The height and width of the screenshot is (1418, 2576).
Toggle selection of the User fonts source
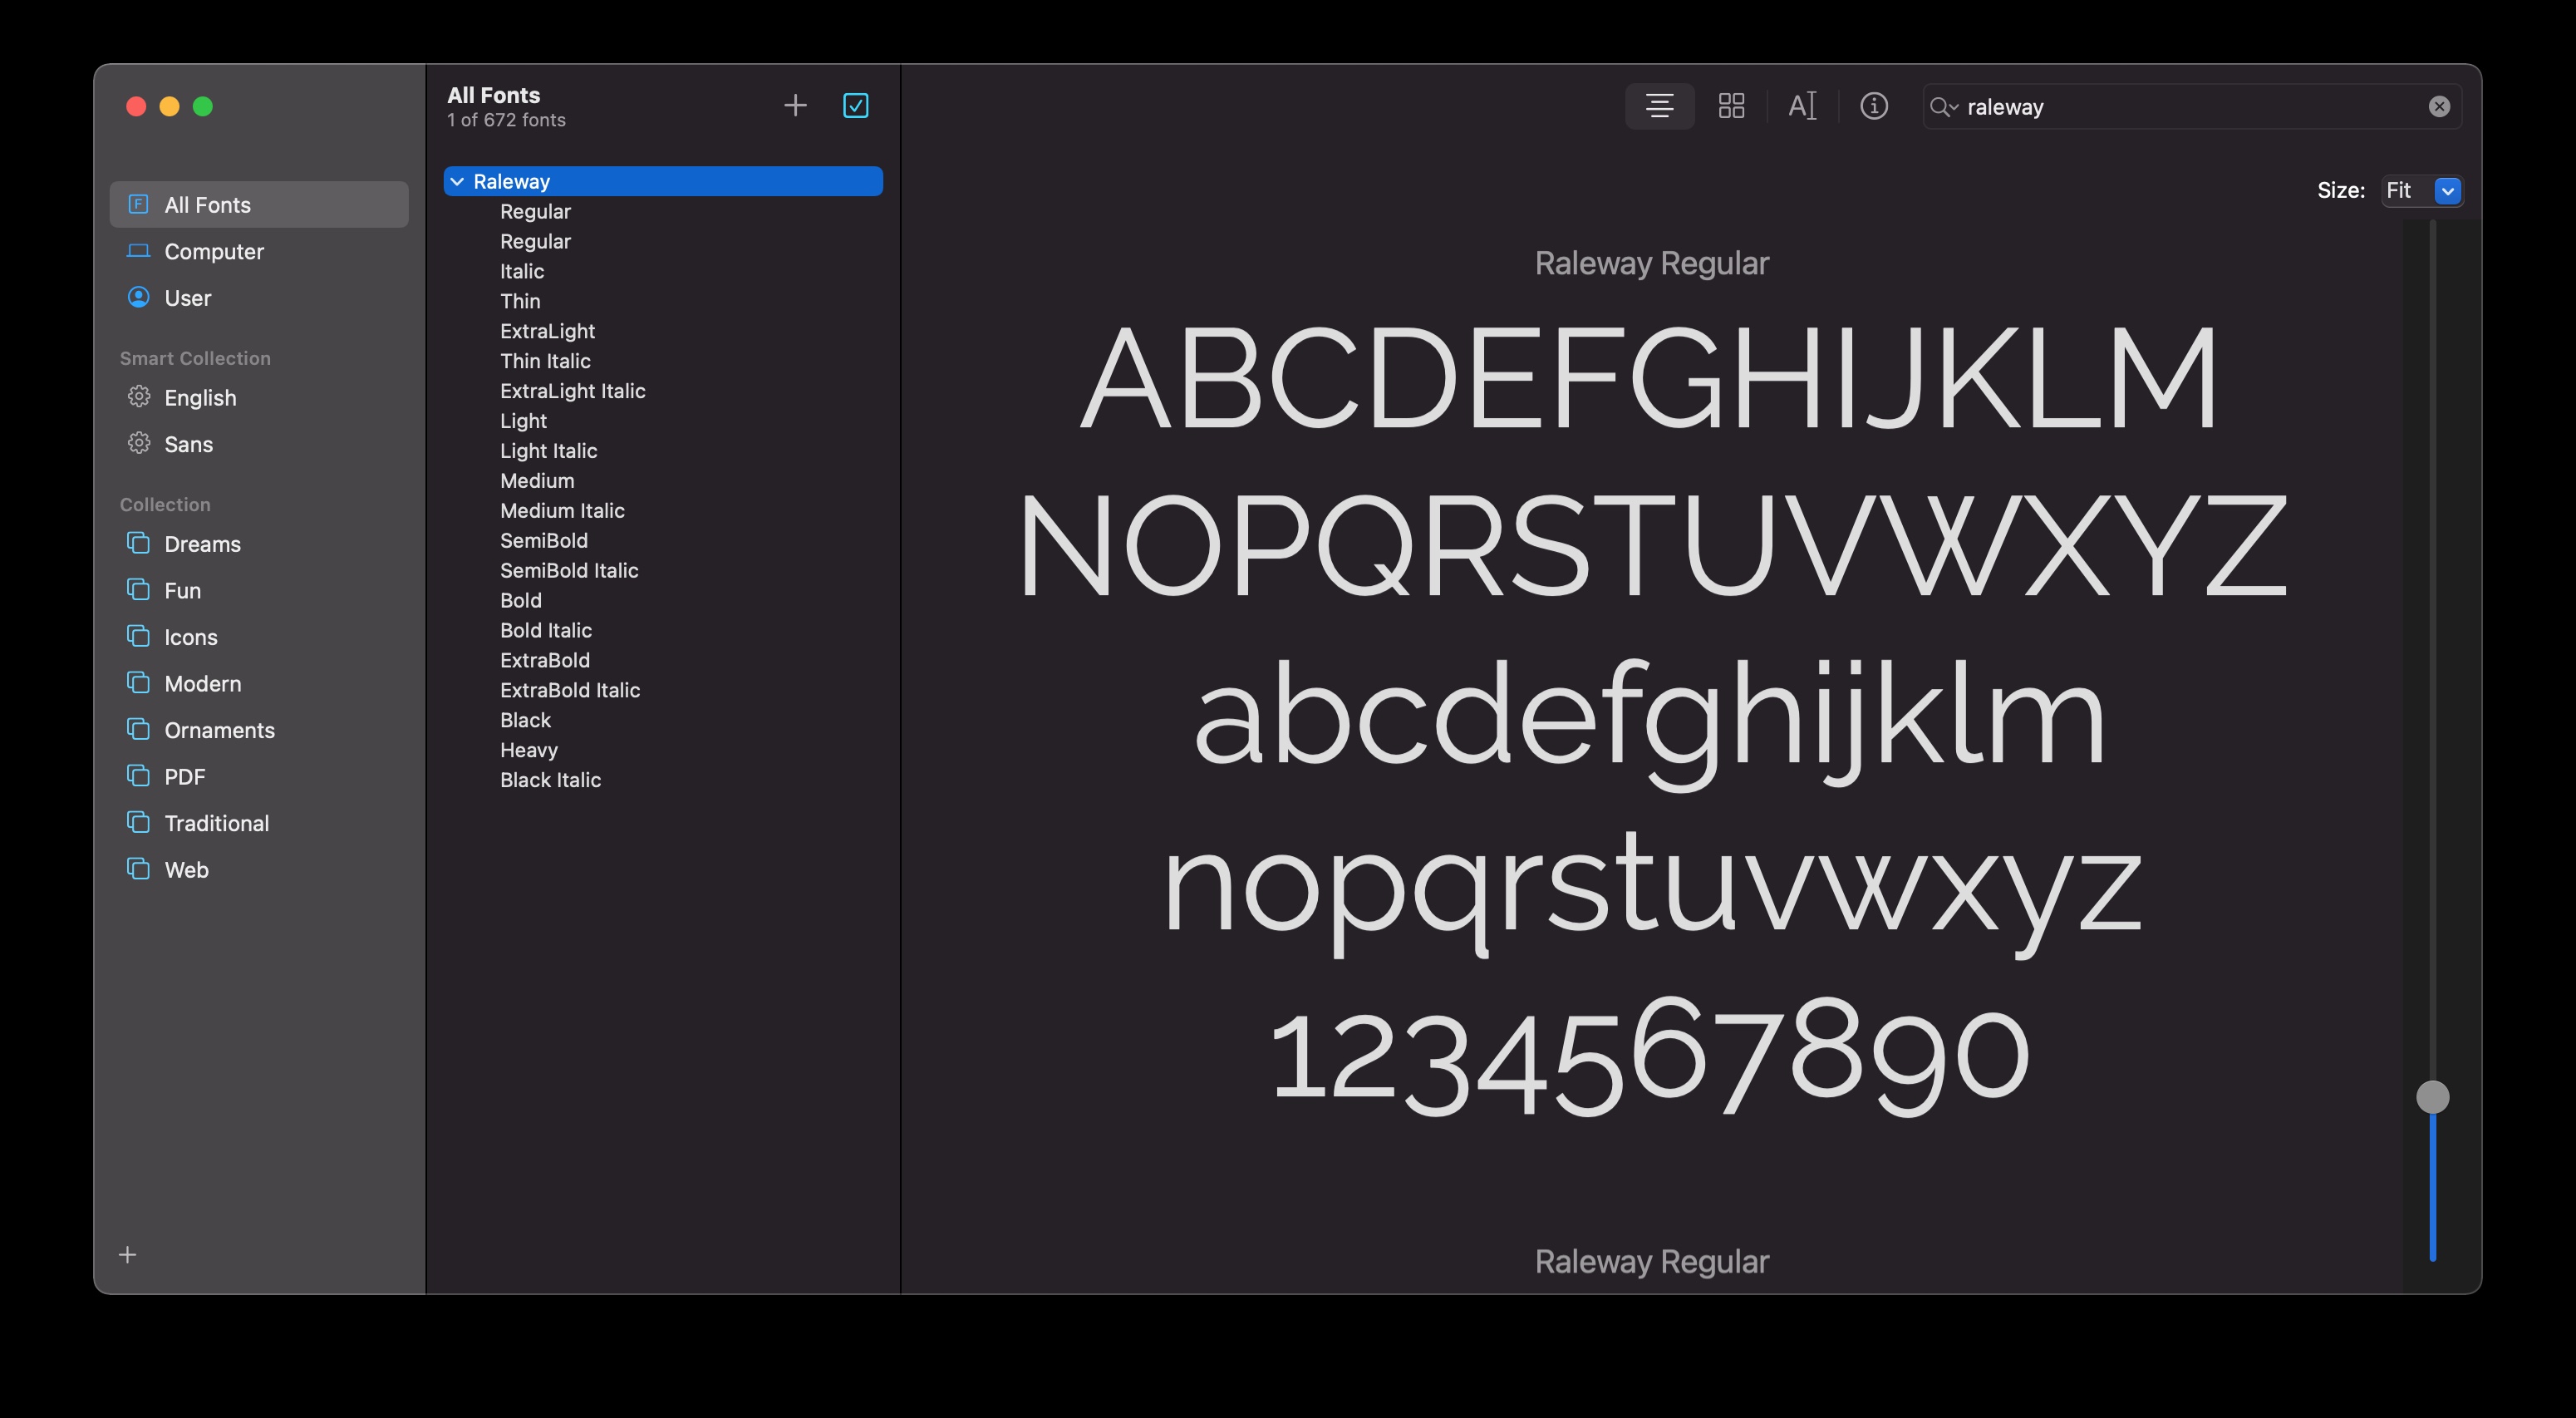pos(138,297)
